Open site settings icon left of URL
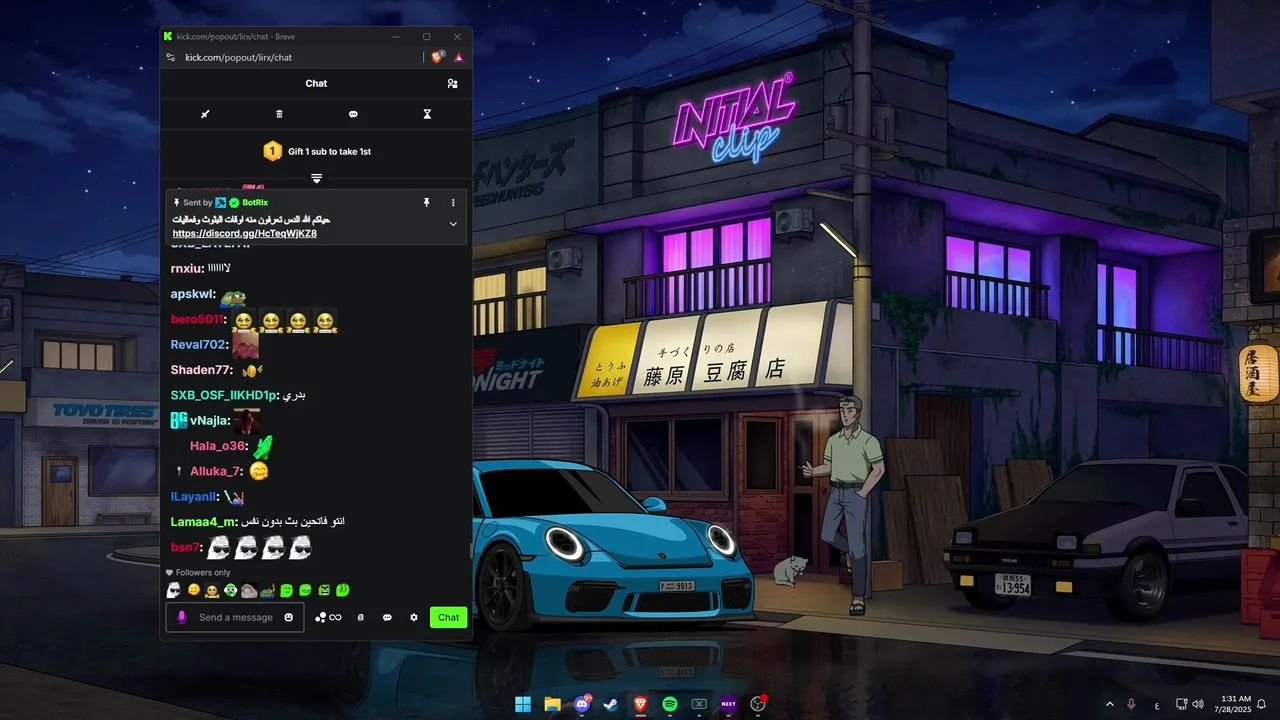Image resolution: width=1280 pixels, height=720 pixels. click(170, 58)
